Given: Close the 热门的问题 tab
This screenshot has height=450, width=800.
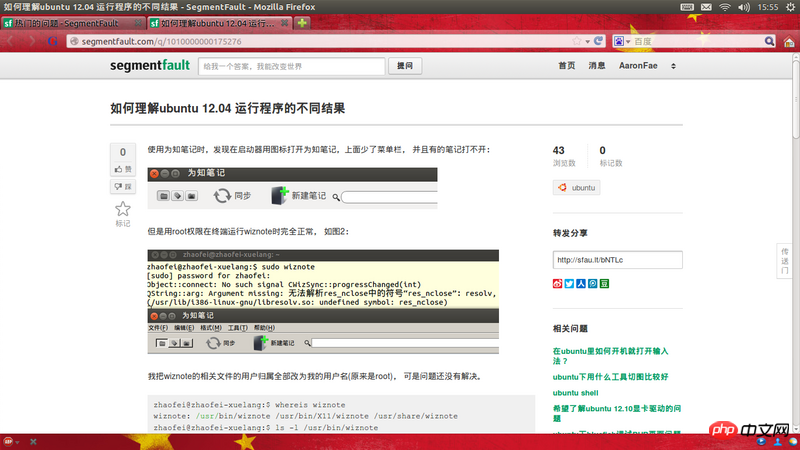Looking at the screenshot, I should click(138, 23).
